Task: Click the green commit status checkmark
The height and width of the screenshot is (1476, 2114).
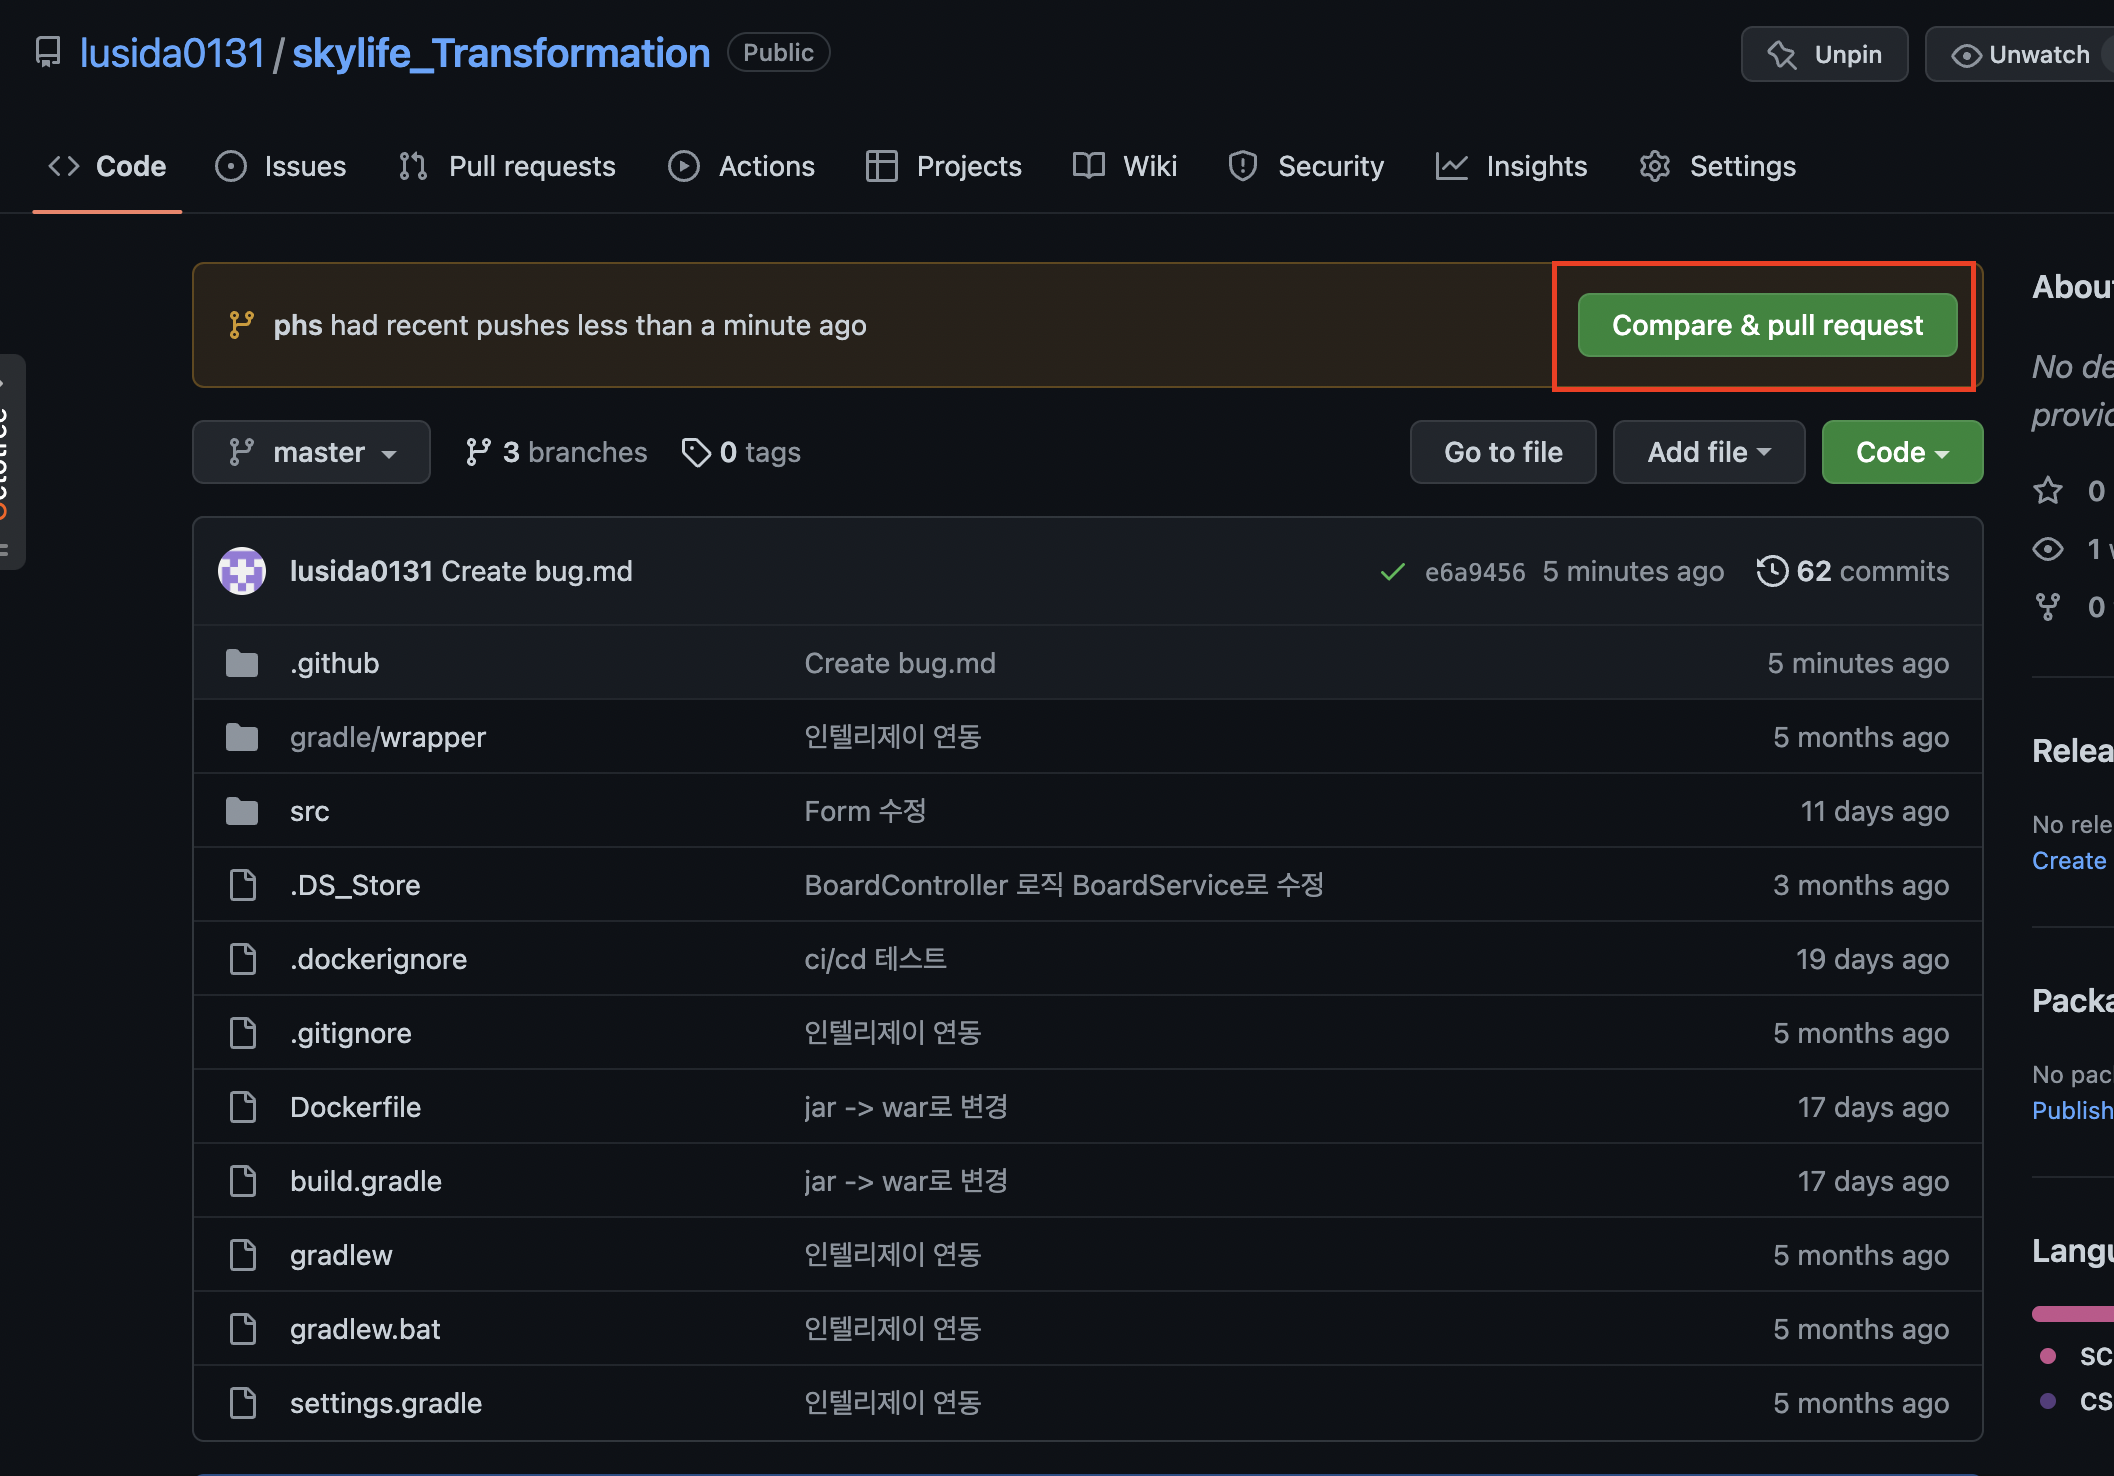Action: (1392, 572)
